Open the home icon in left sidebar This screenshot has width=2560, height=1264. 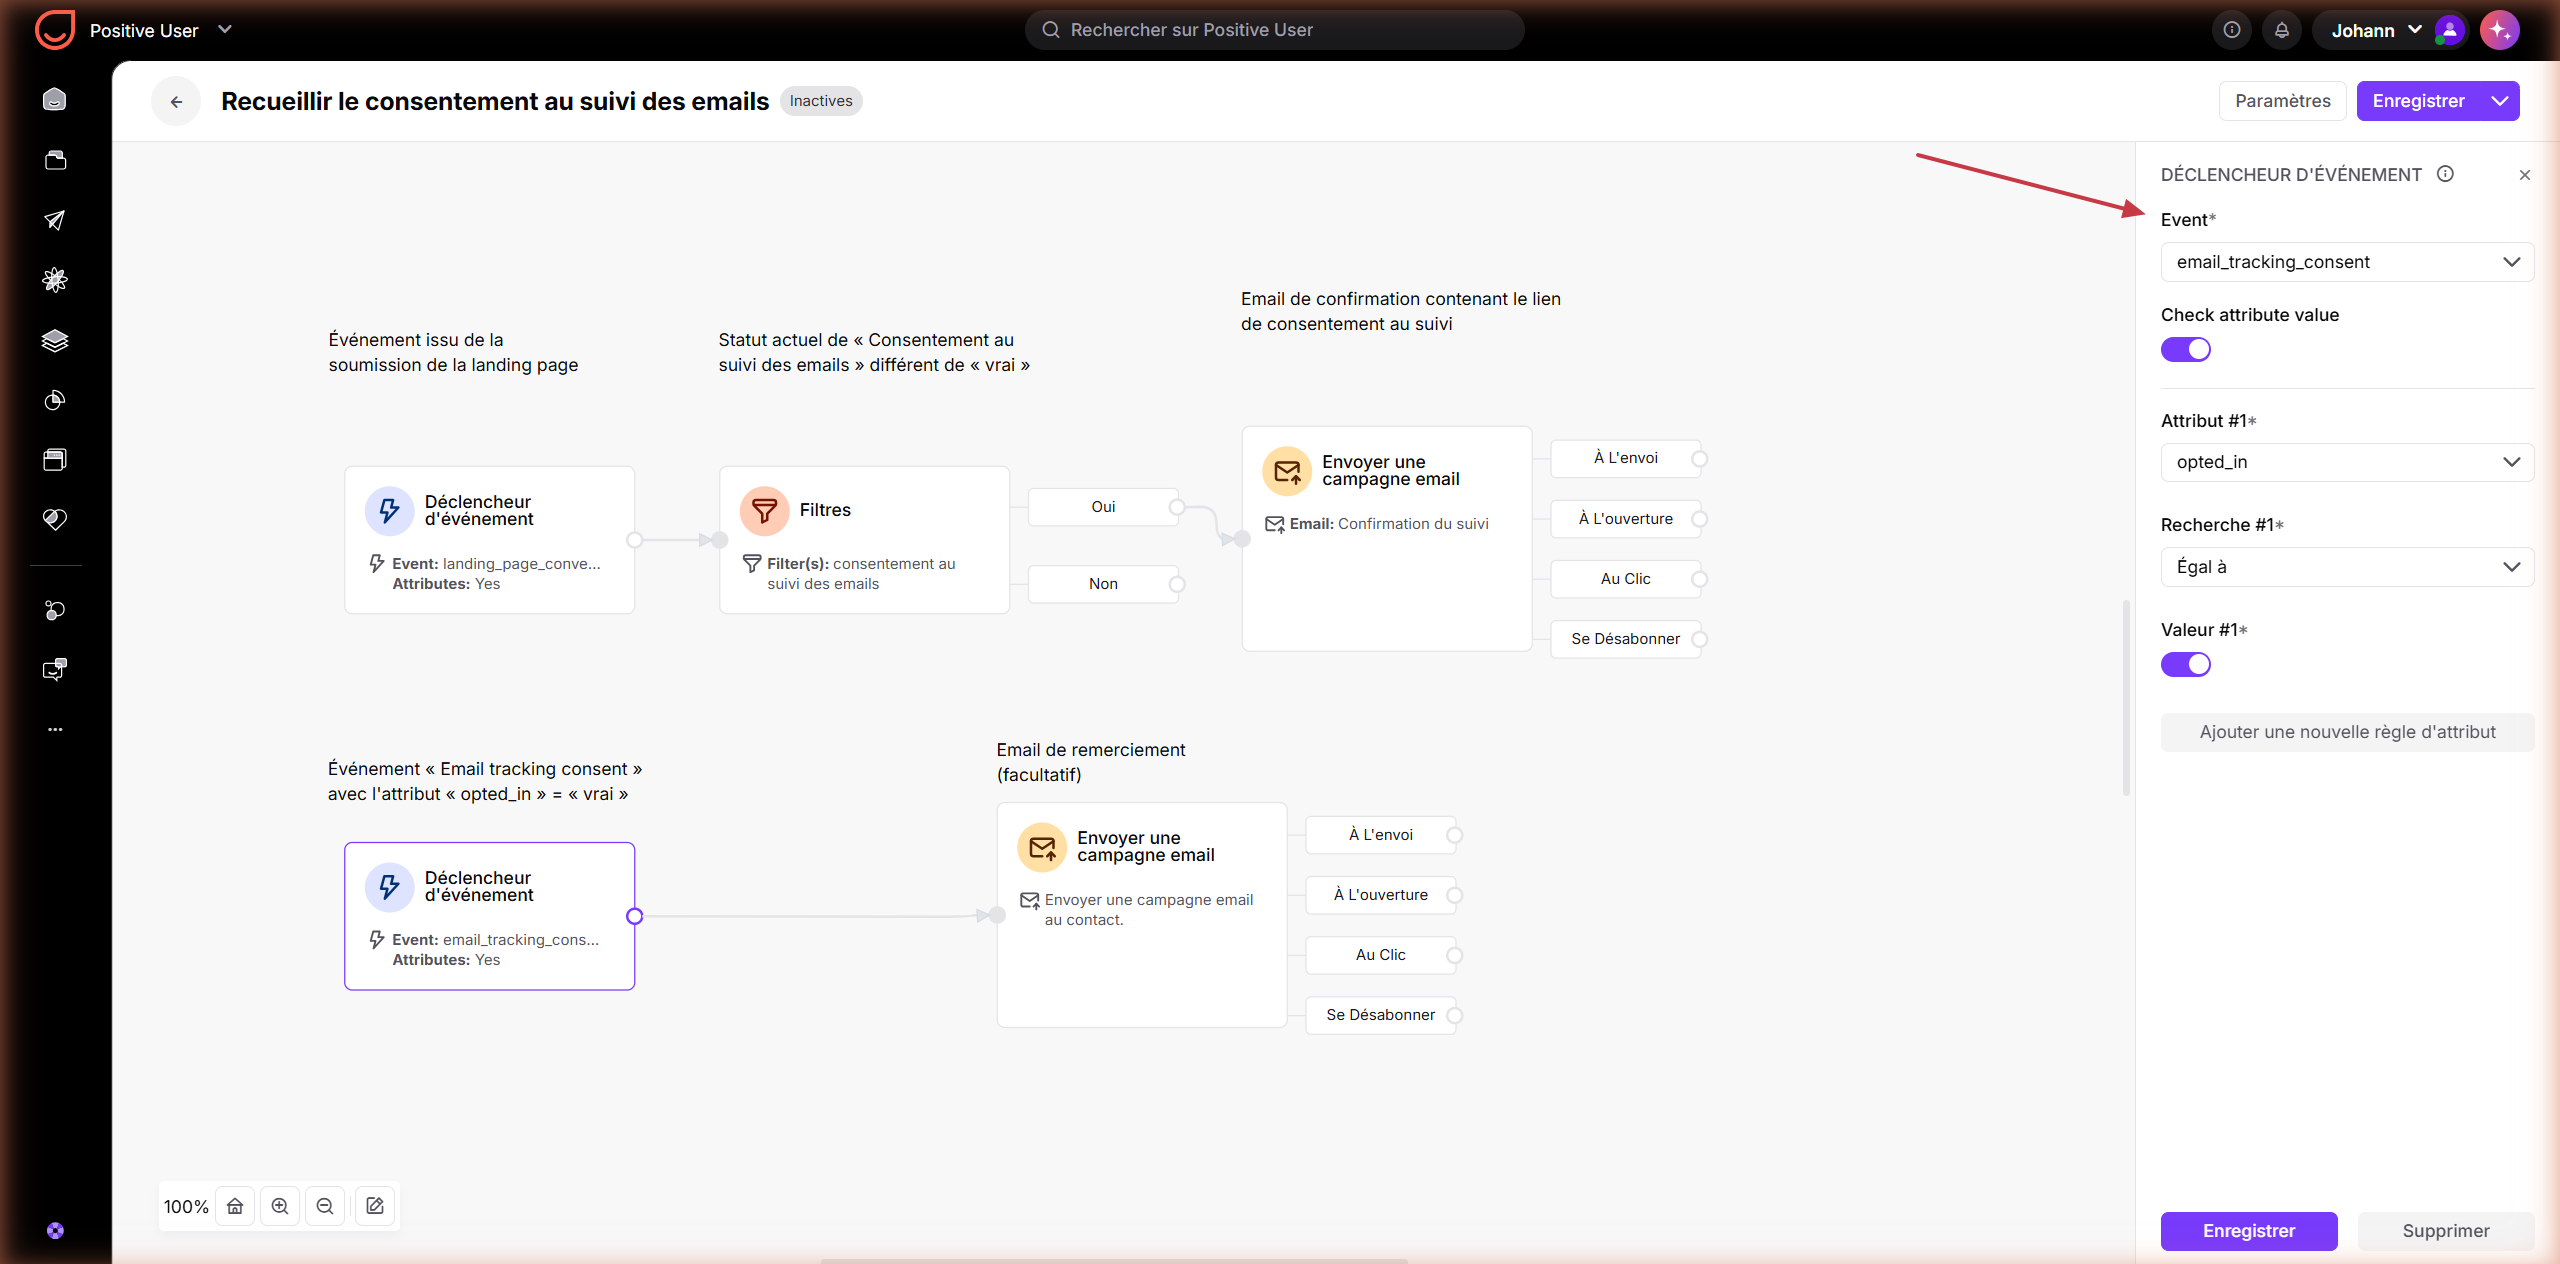click(55, 100)
